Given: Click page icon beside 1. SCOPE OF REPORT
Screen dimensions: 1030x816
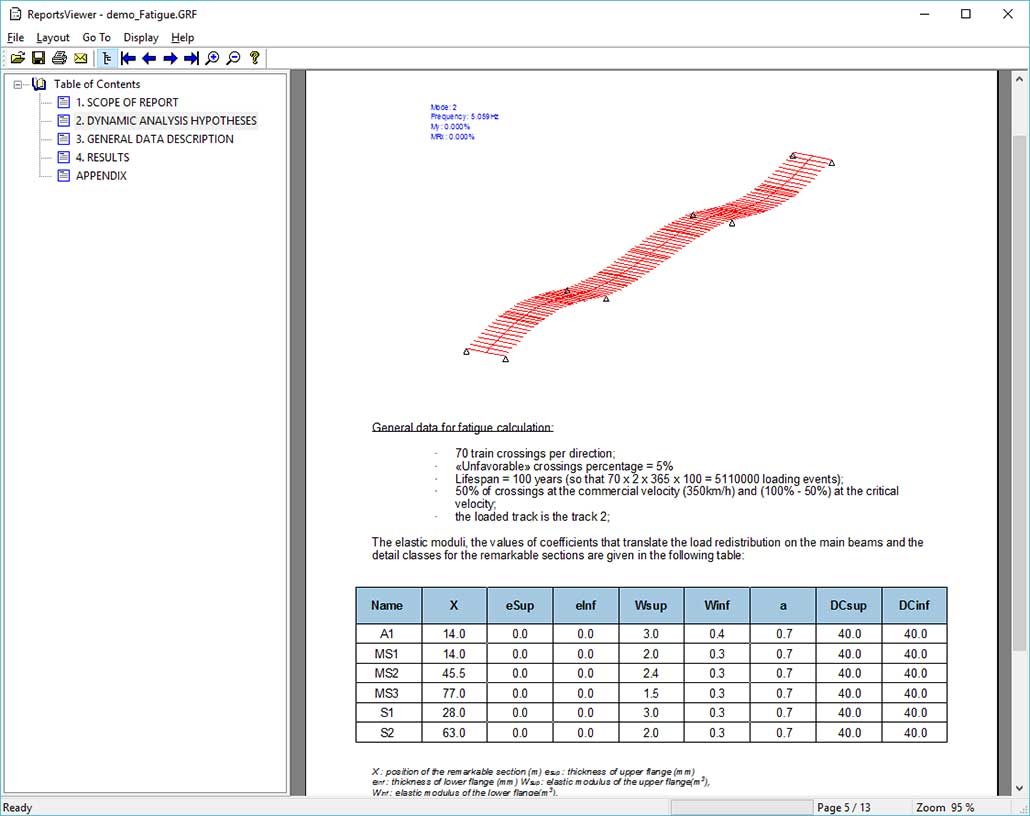Looking at the screenshot, I should (x=64, y=102).
